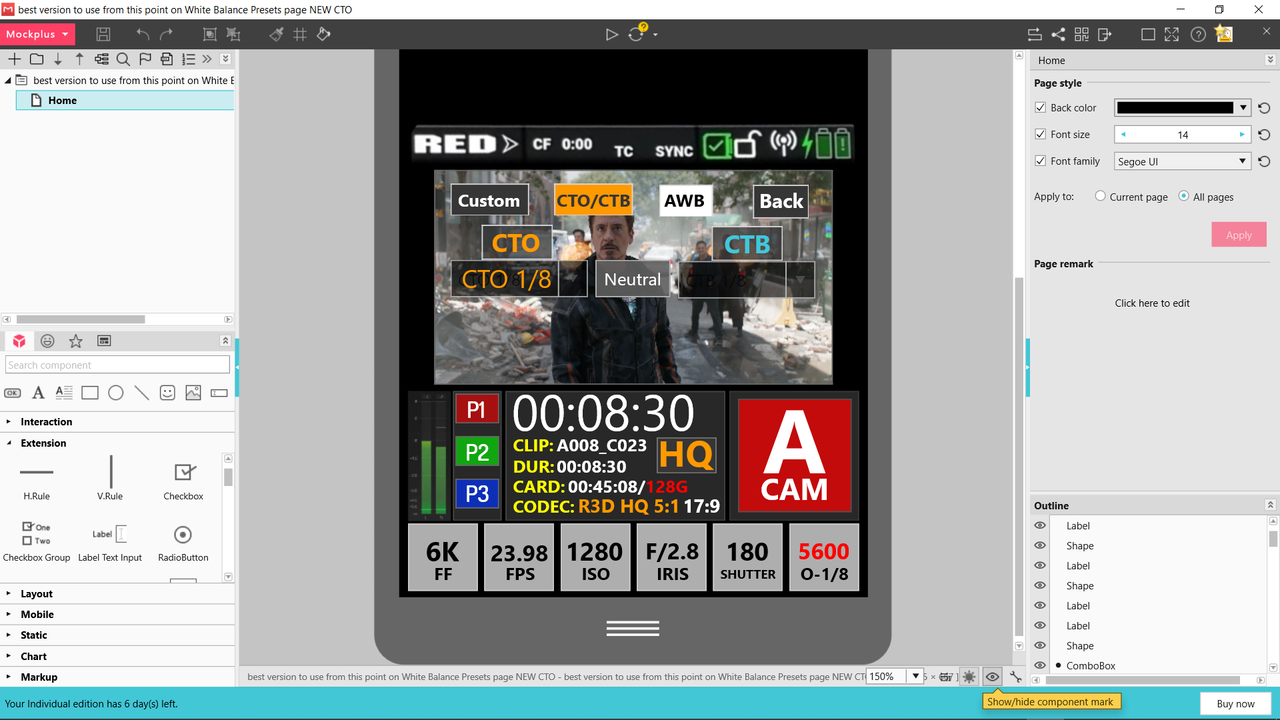This screenshot has height=720, width=1280.
Task: Pick the text label 'A' quick component
Action: pos(38,393)
